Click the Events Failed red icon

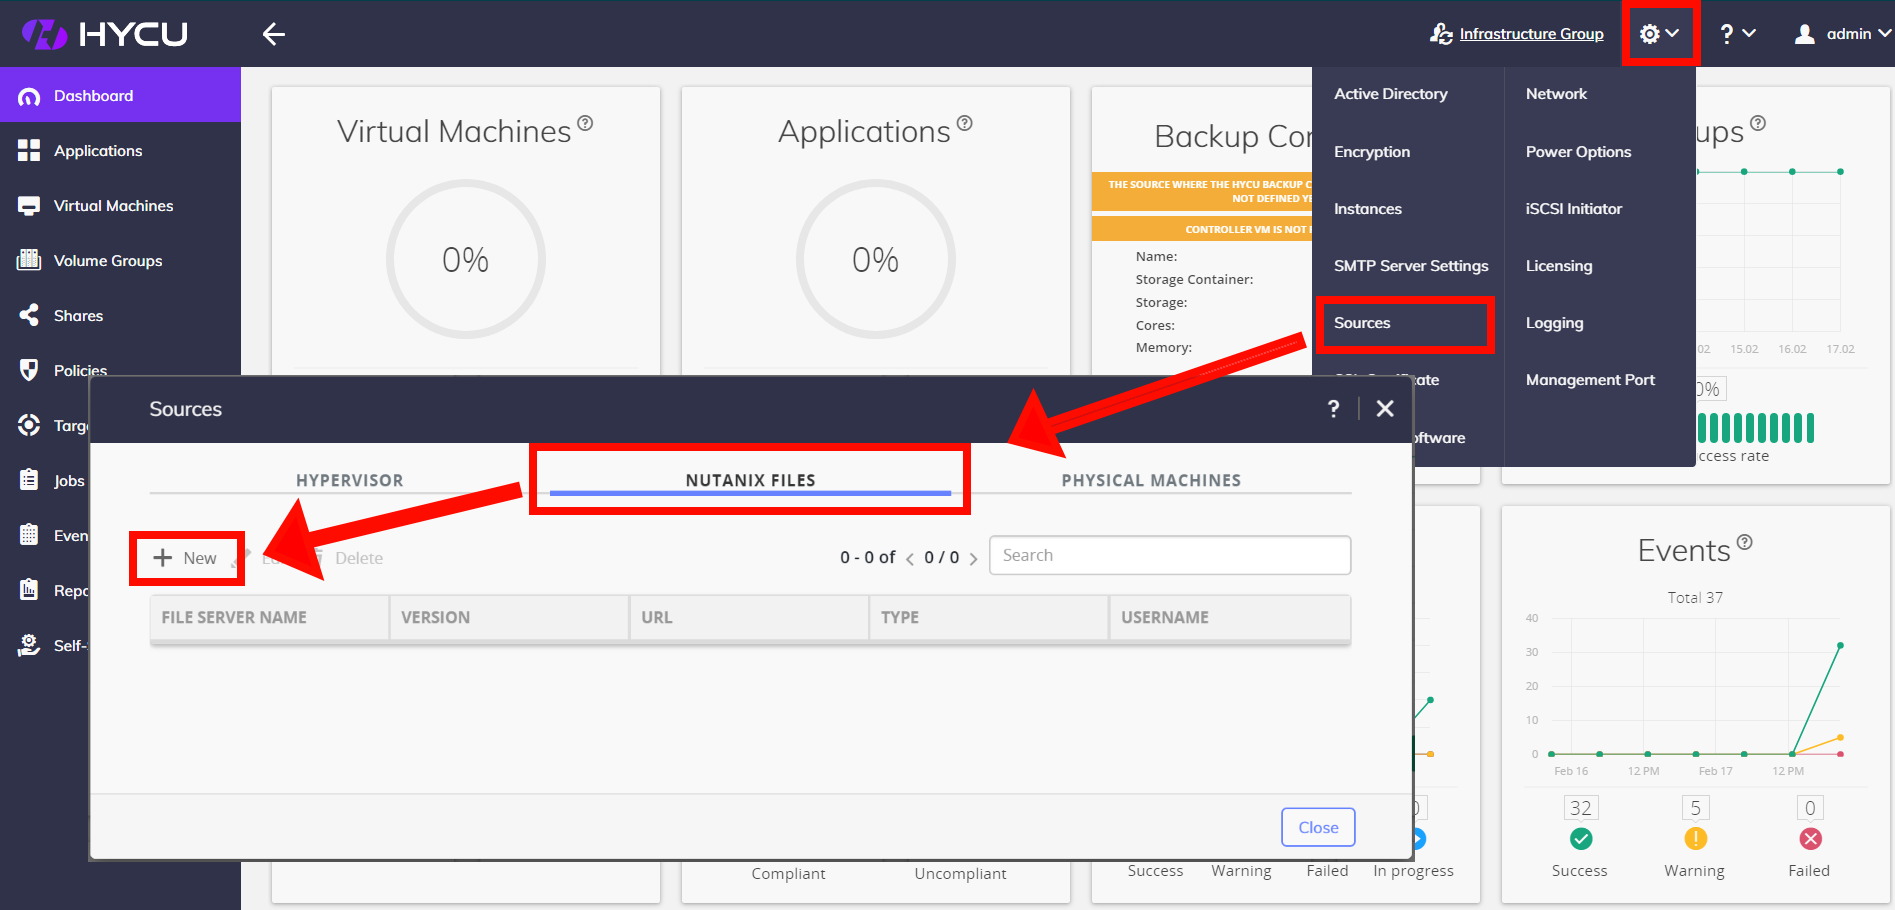click(x=1810, y=838)
